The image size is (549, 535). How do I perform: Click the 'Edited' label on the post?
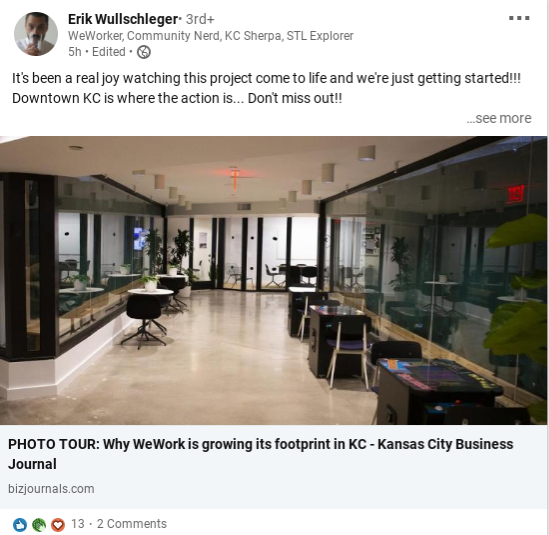109,52
